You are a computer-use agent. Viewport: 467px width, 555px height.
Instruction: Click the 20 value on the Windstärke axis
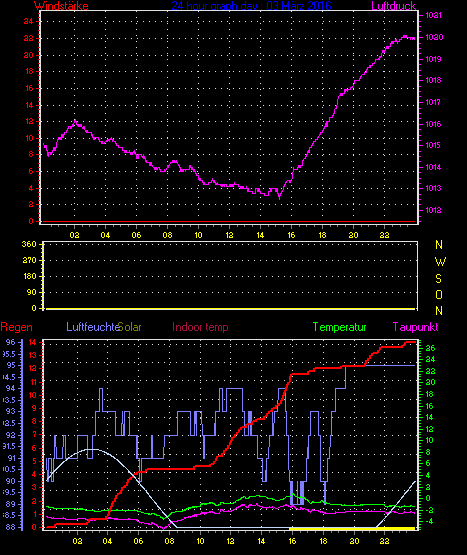(28, 55)
